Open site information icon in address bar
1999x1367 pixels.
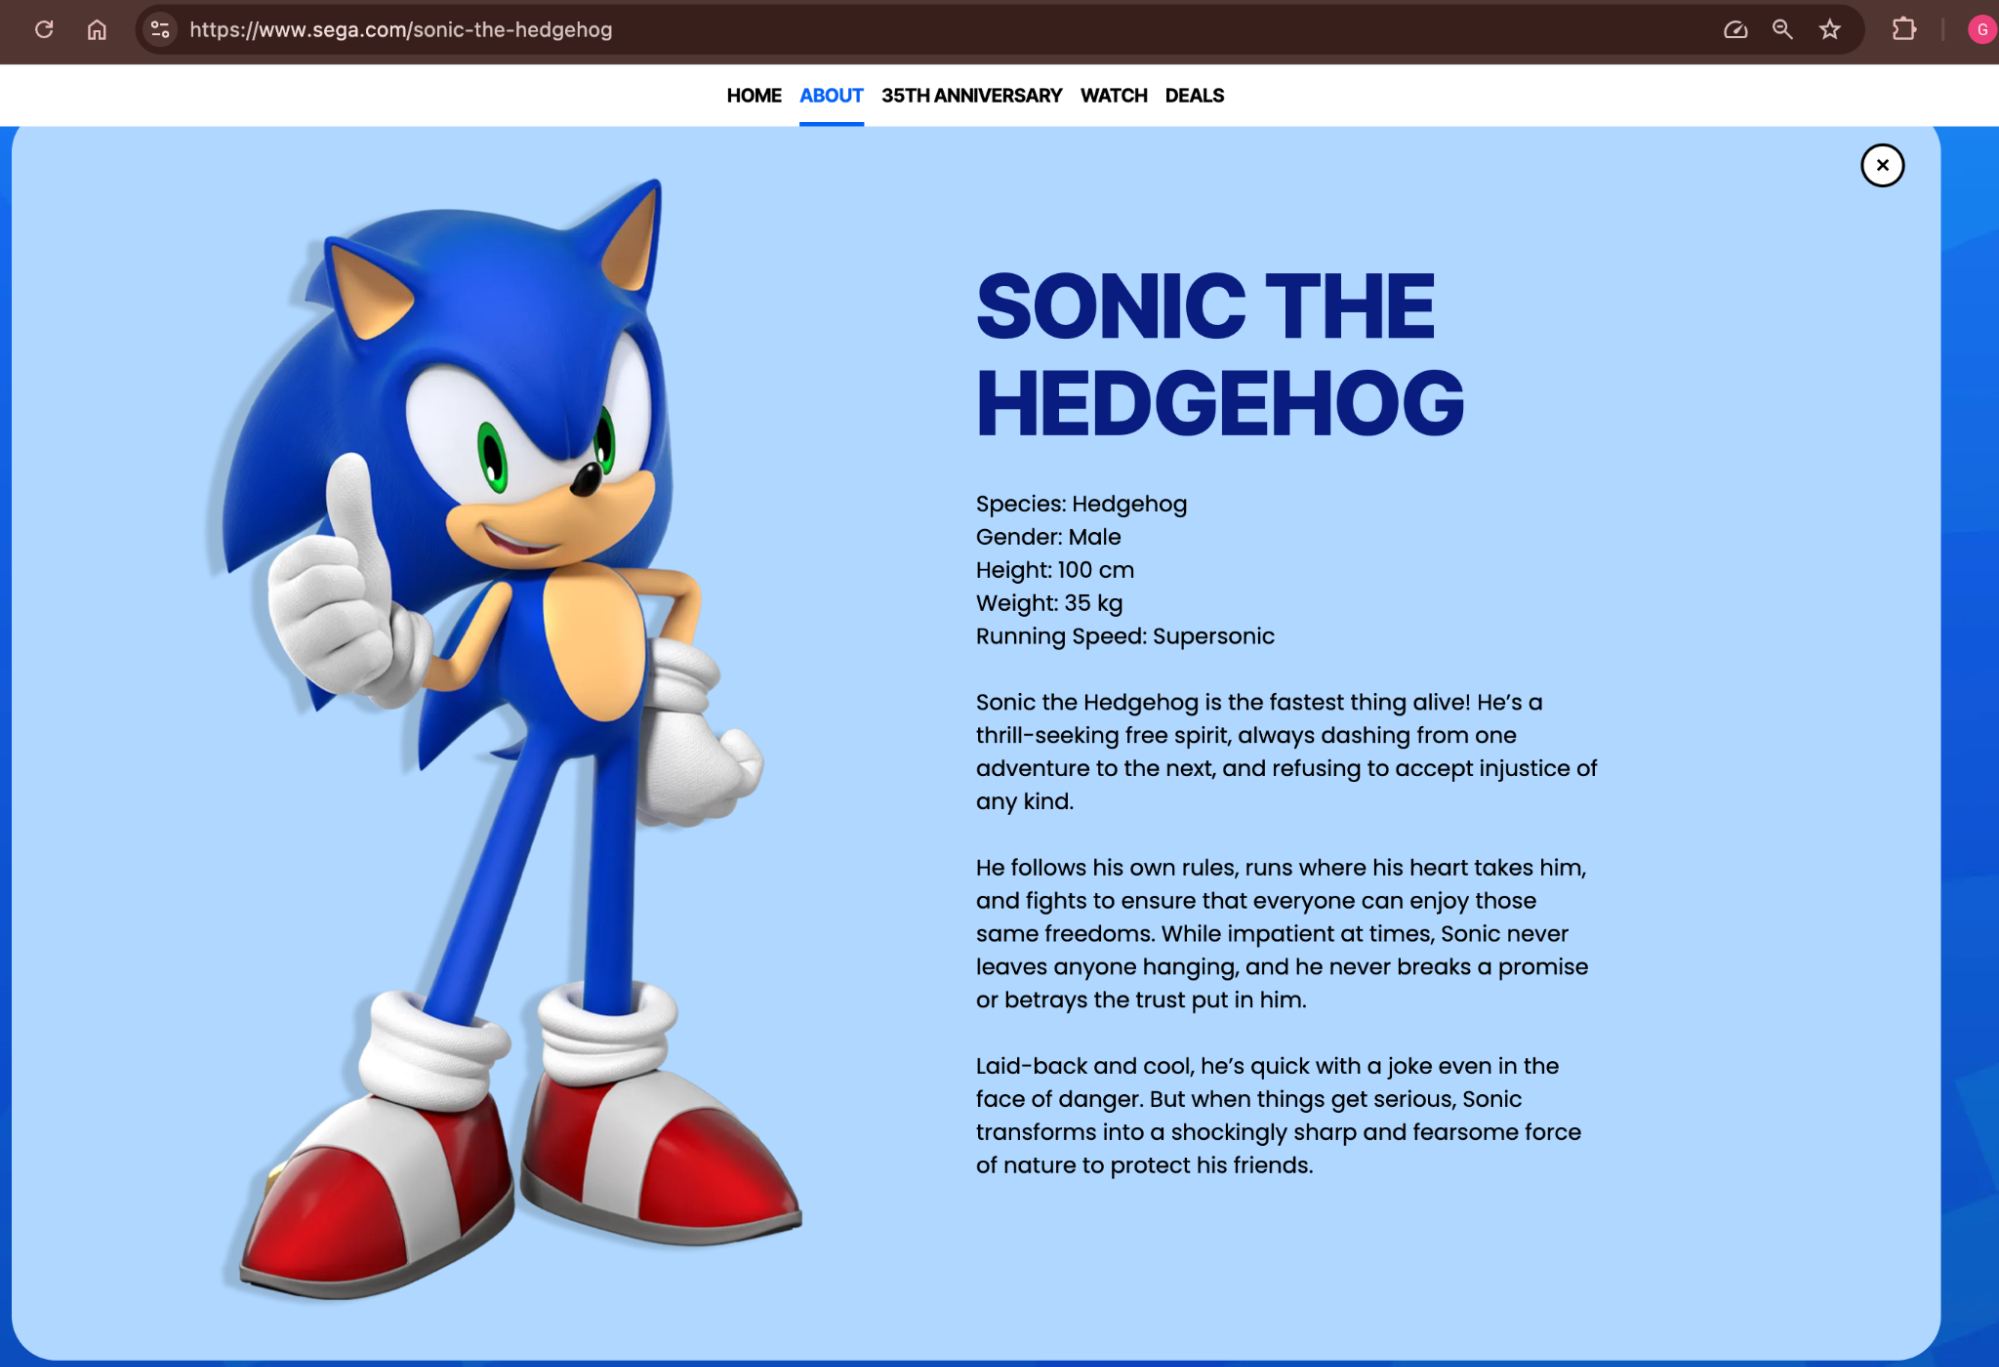pyautogui.click(x=160, y=30)
